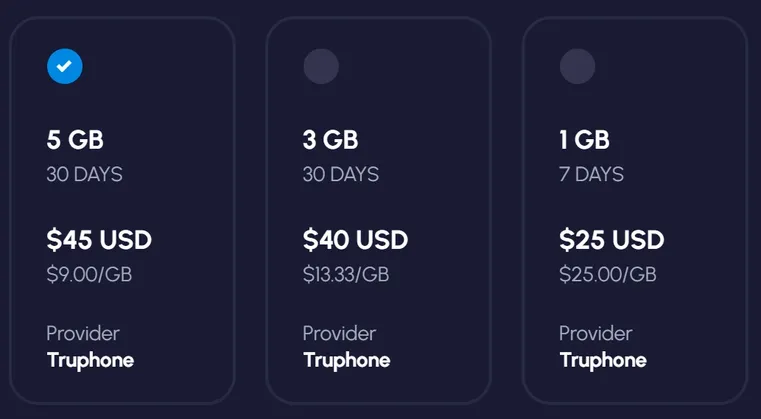Click the $40 USD price

(x=355, y=240)
